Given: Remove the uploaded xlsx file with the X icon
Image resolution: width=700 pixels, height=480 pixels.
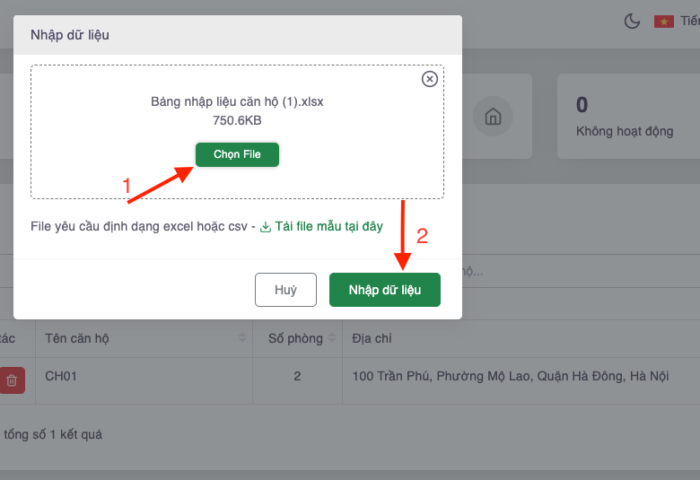Looking at the screenshot, I should pyautogui.click(x=430, y=79).
